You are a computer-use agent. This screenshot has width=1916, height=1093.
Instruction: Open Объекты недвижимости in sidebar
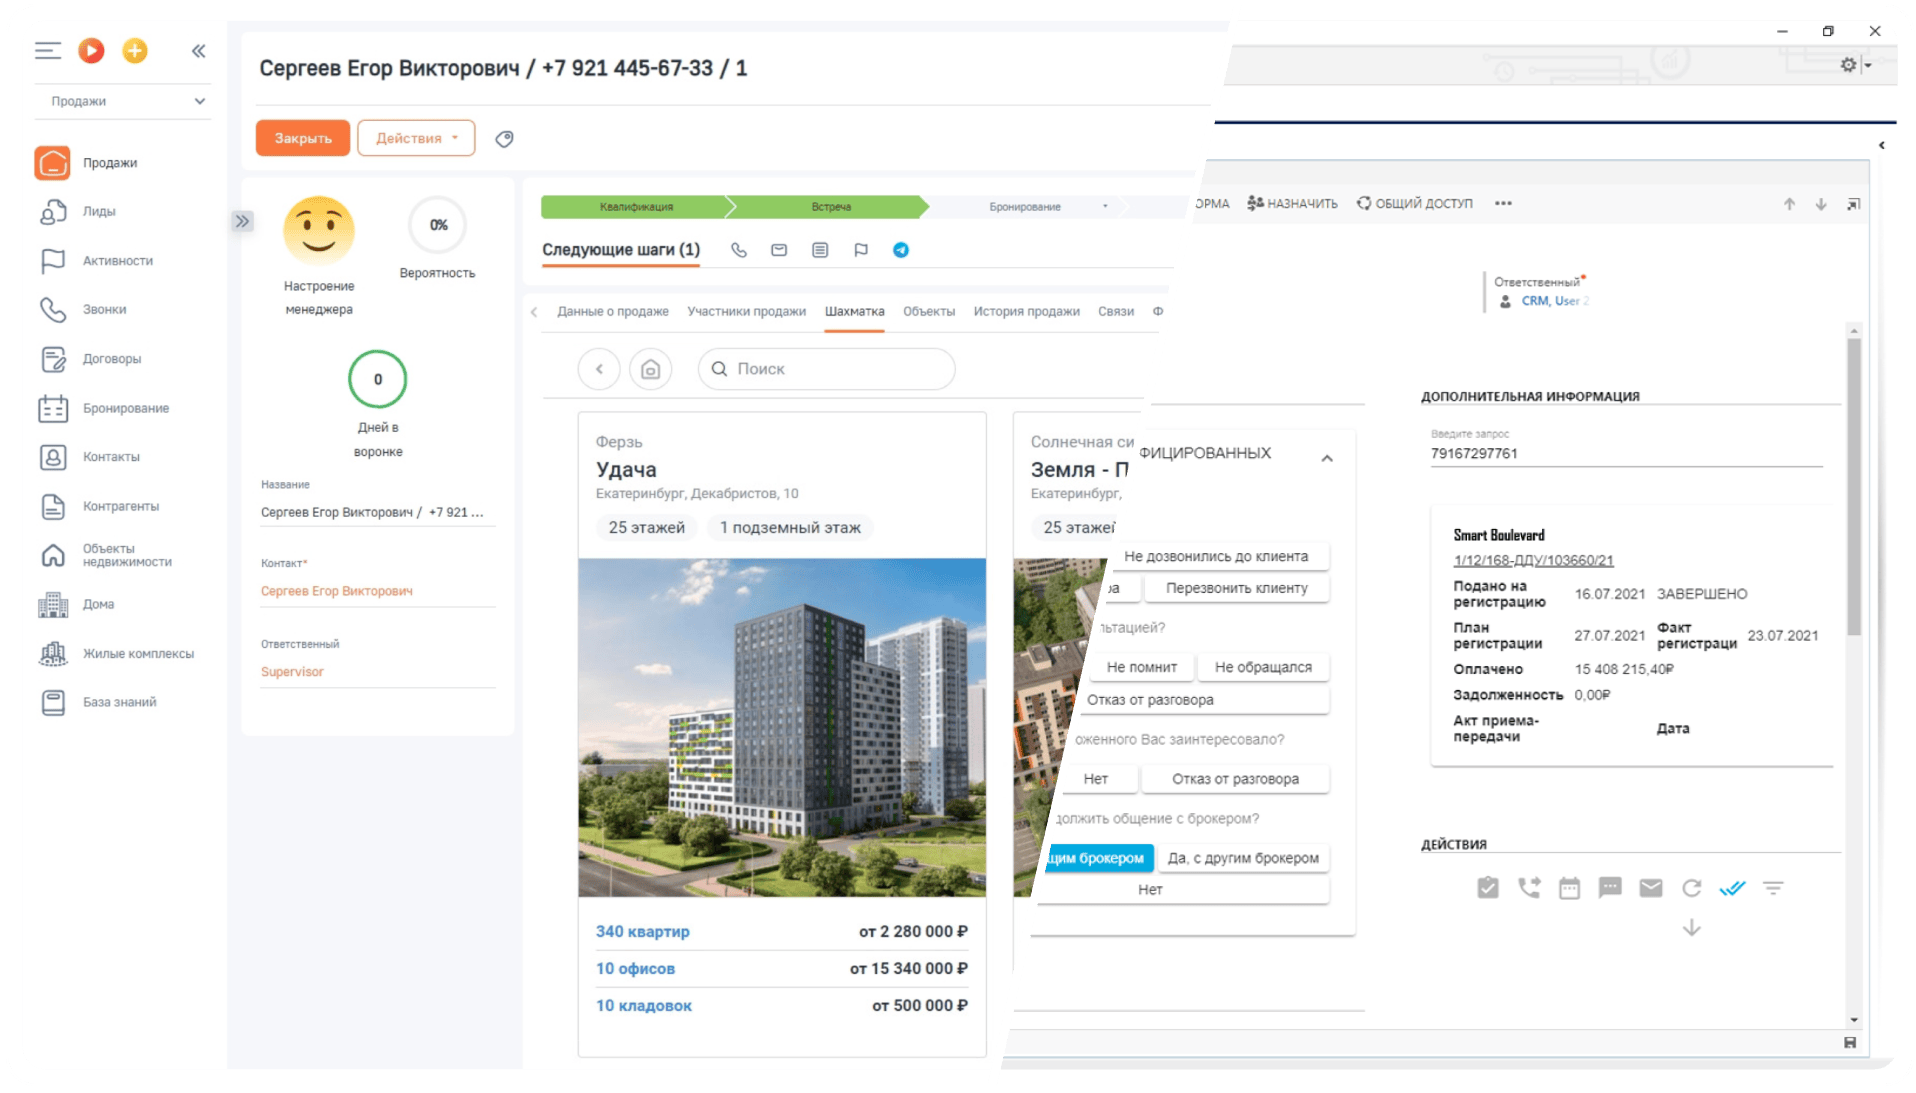[x=127, y=555]
